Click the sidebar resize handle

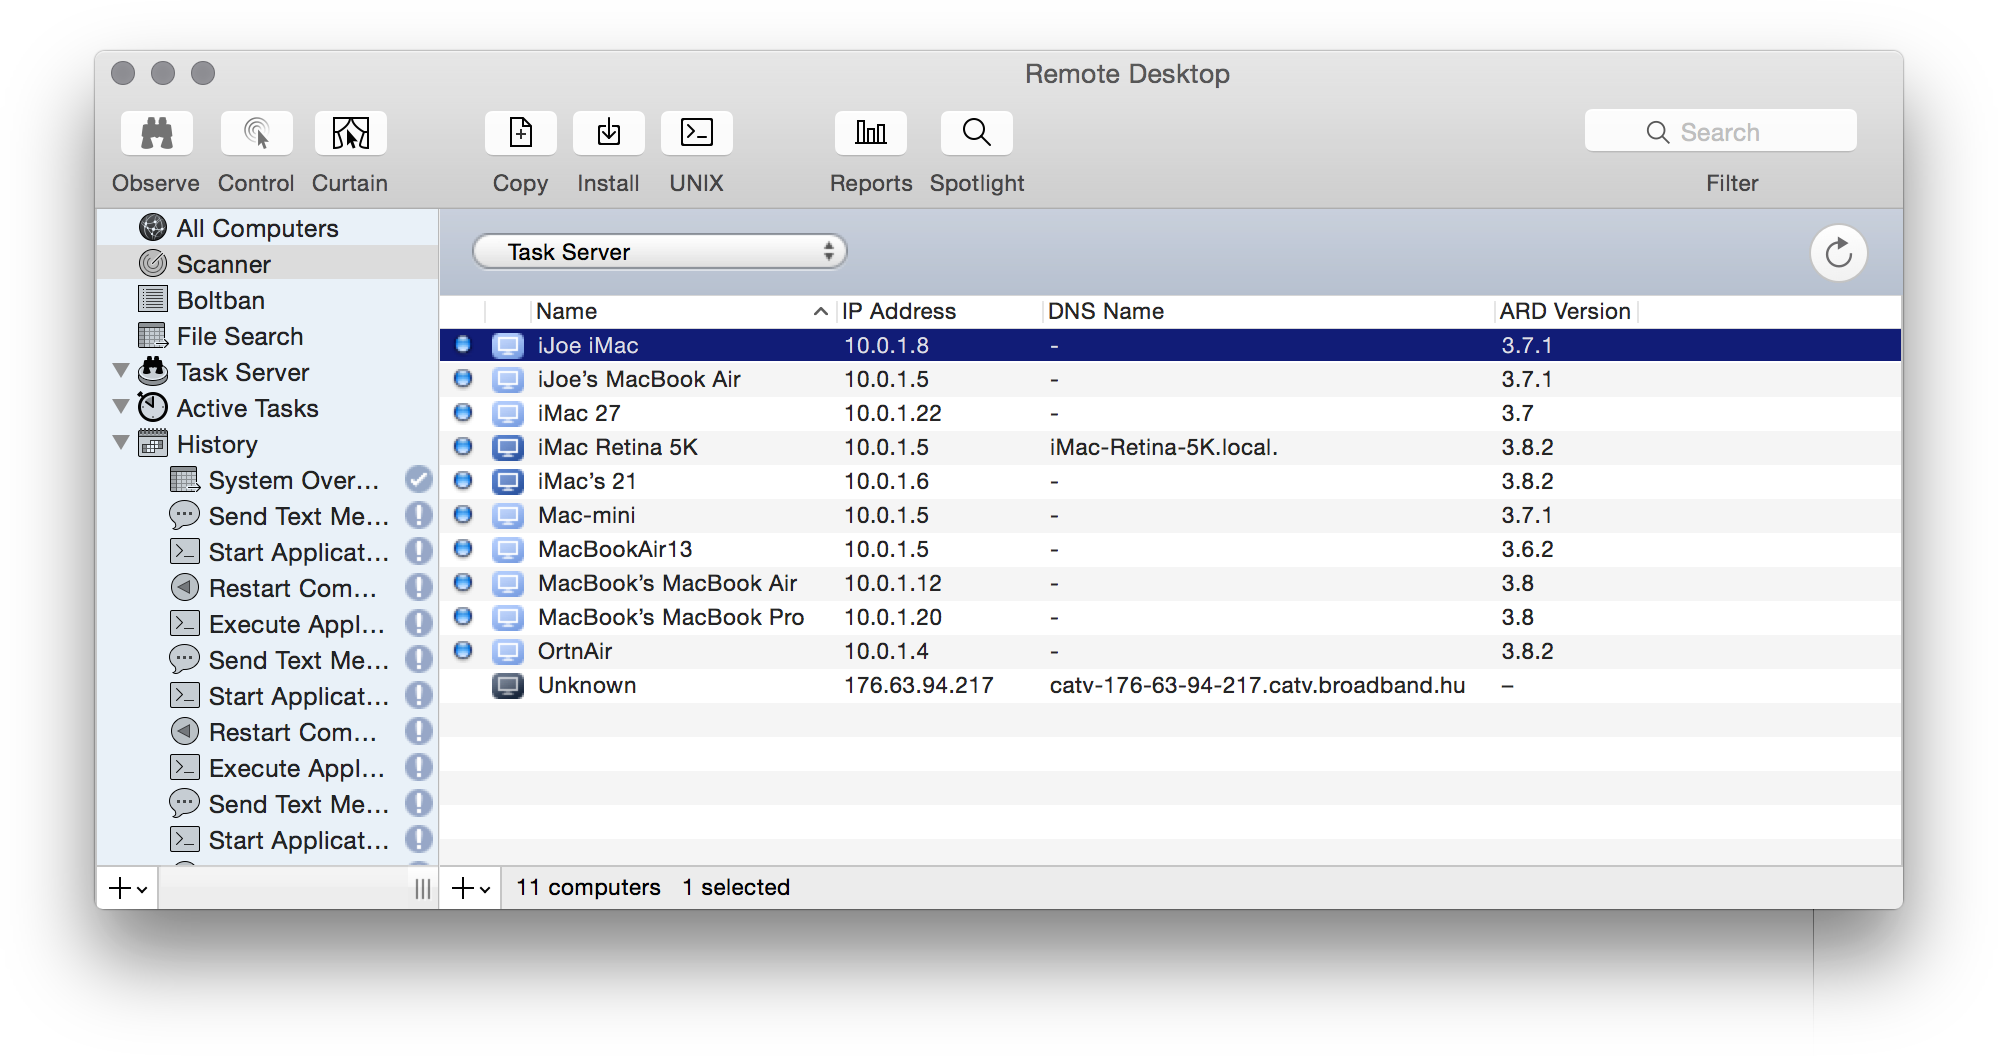[x=422, y=888]
